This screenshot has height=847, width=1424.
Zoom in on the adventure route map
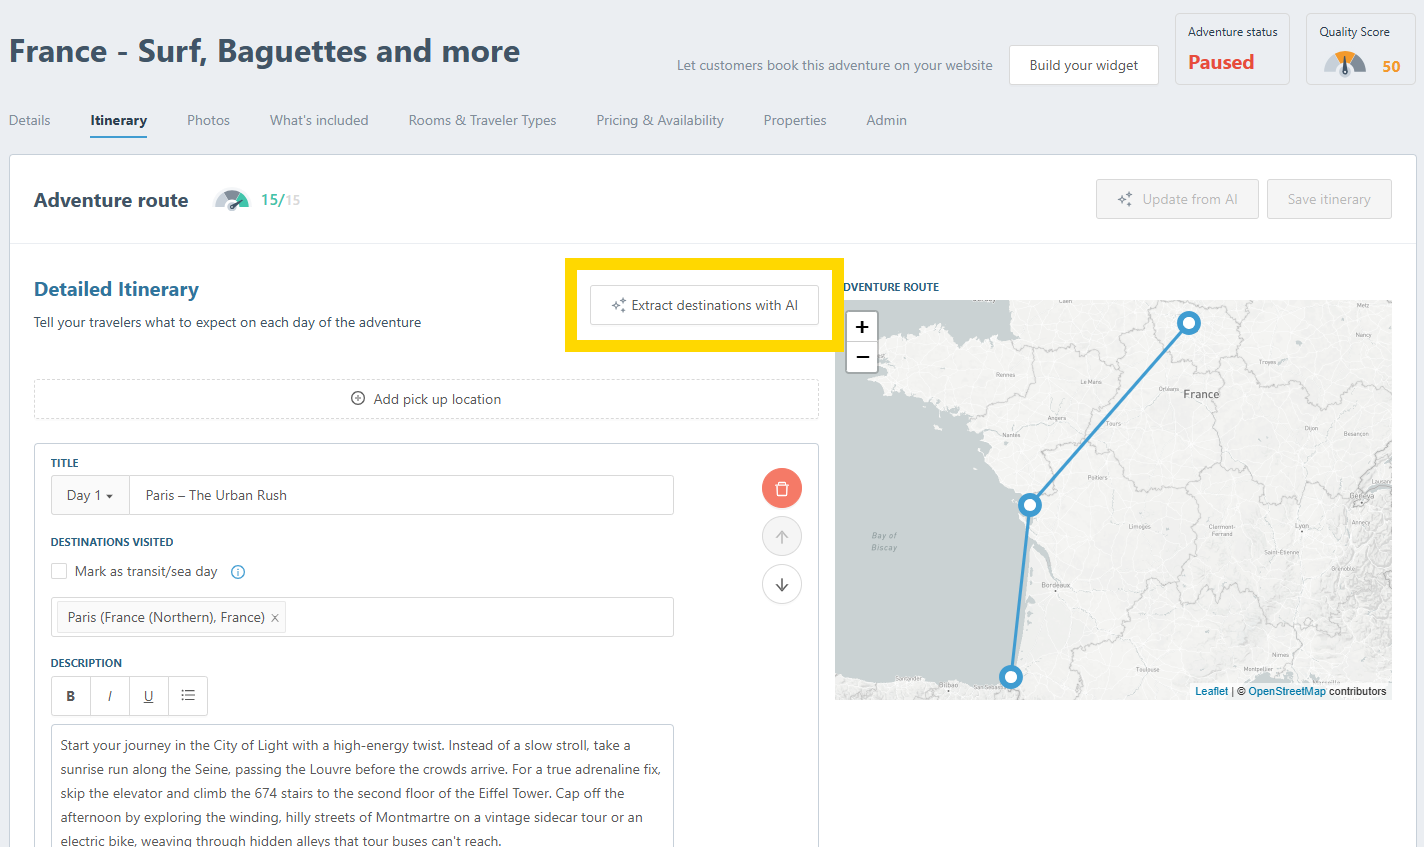[862, 327]
